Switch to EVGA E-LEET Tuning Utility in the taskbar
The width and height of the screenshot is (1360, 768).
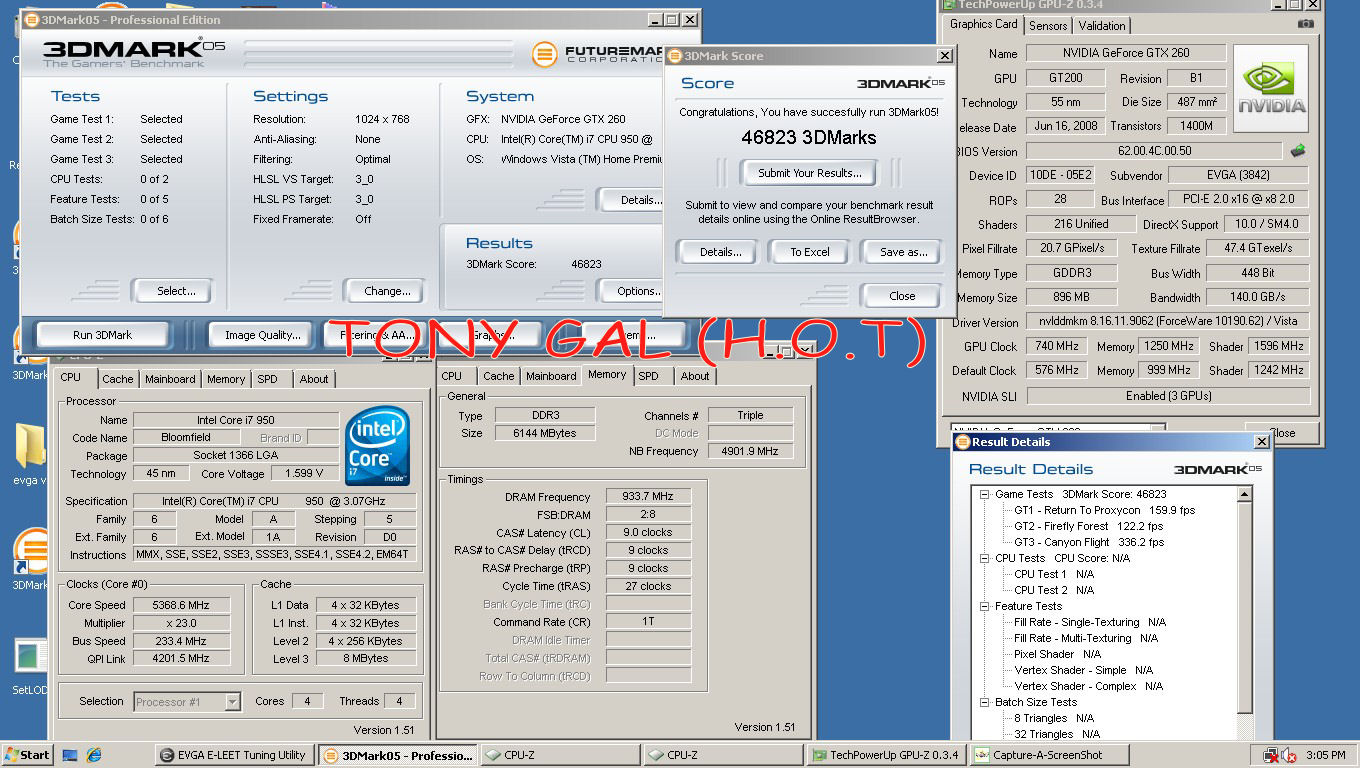[x=233, y=755]
